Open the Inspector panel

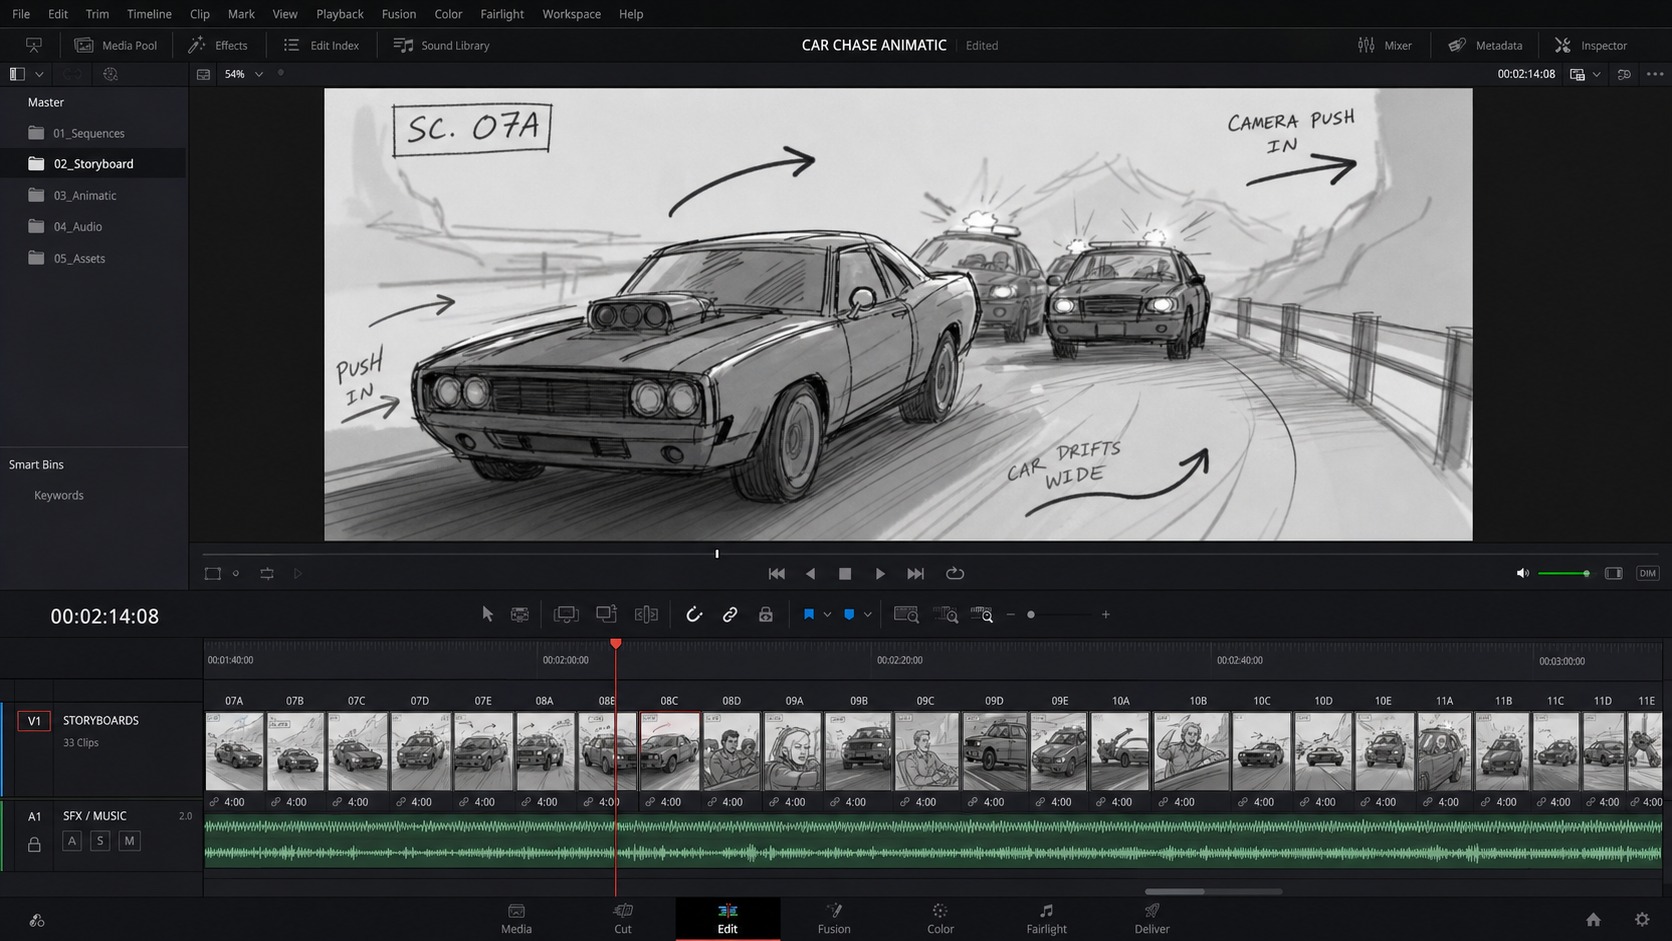1591,45
